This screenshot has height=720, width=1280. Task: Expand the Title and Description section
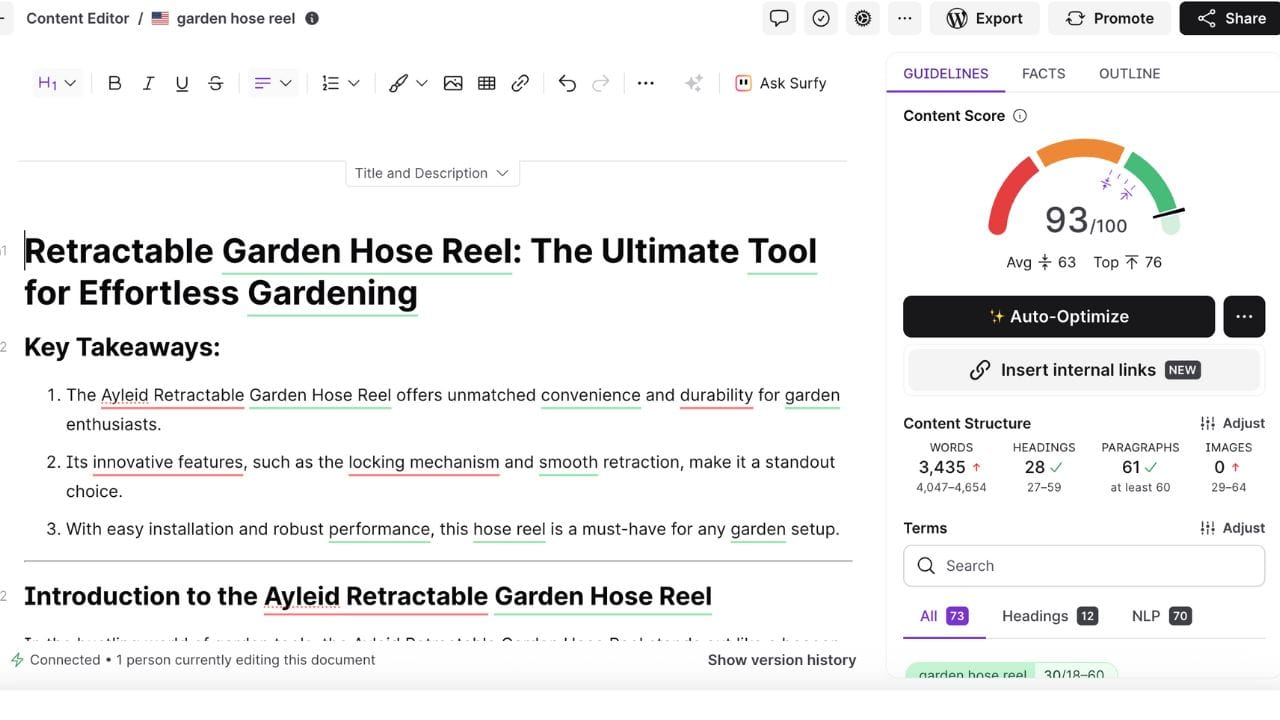[431, 173]
